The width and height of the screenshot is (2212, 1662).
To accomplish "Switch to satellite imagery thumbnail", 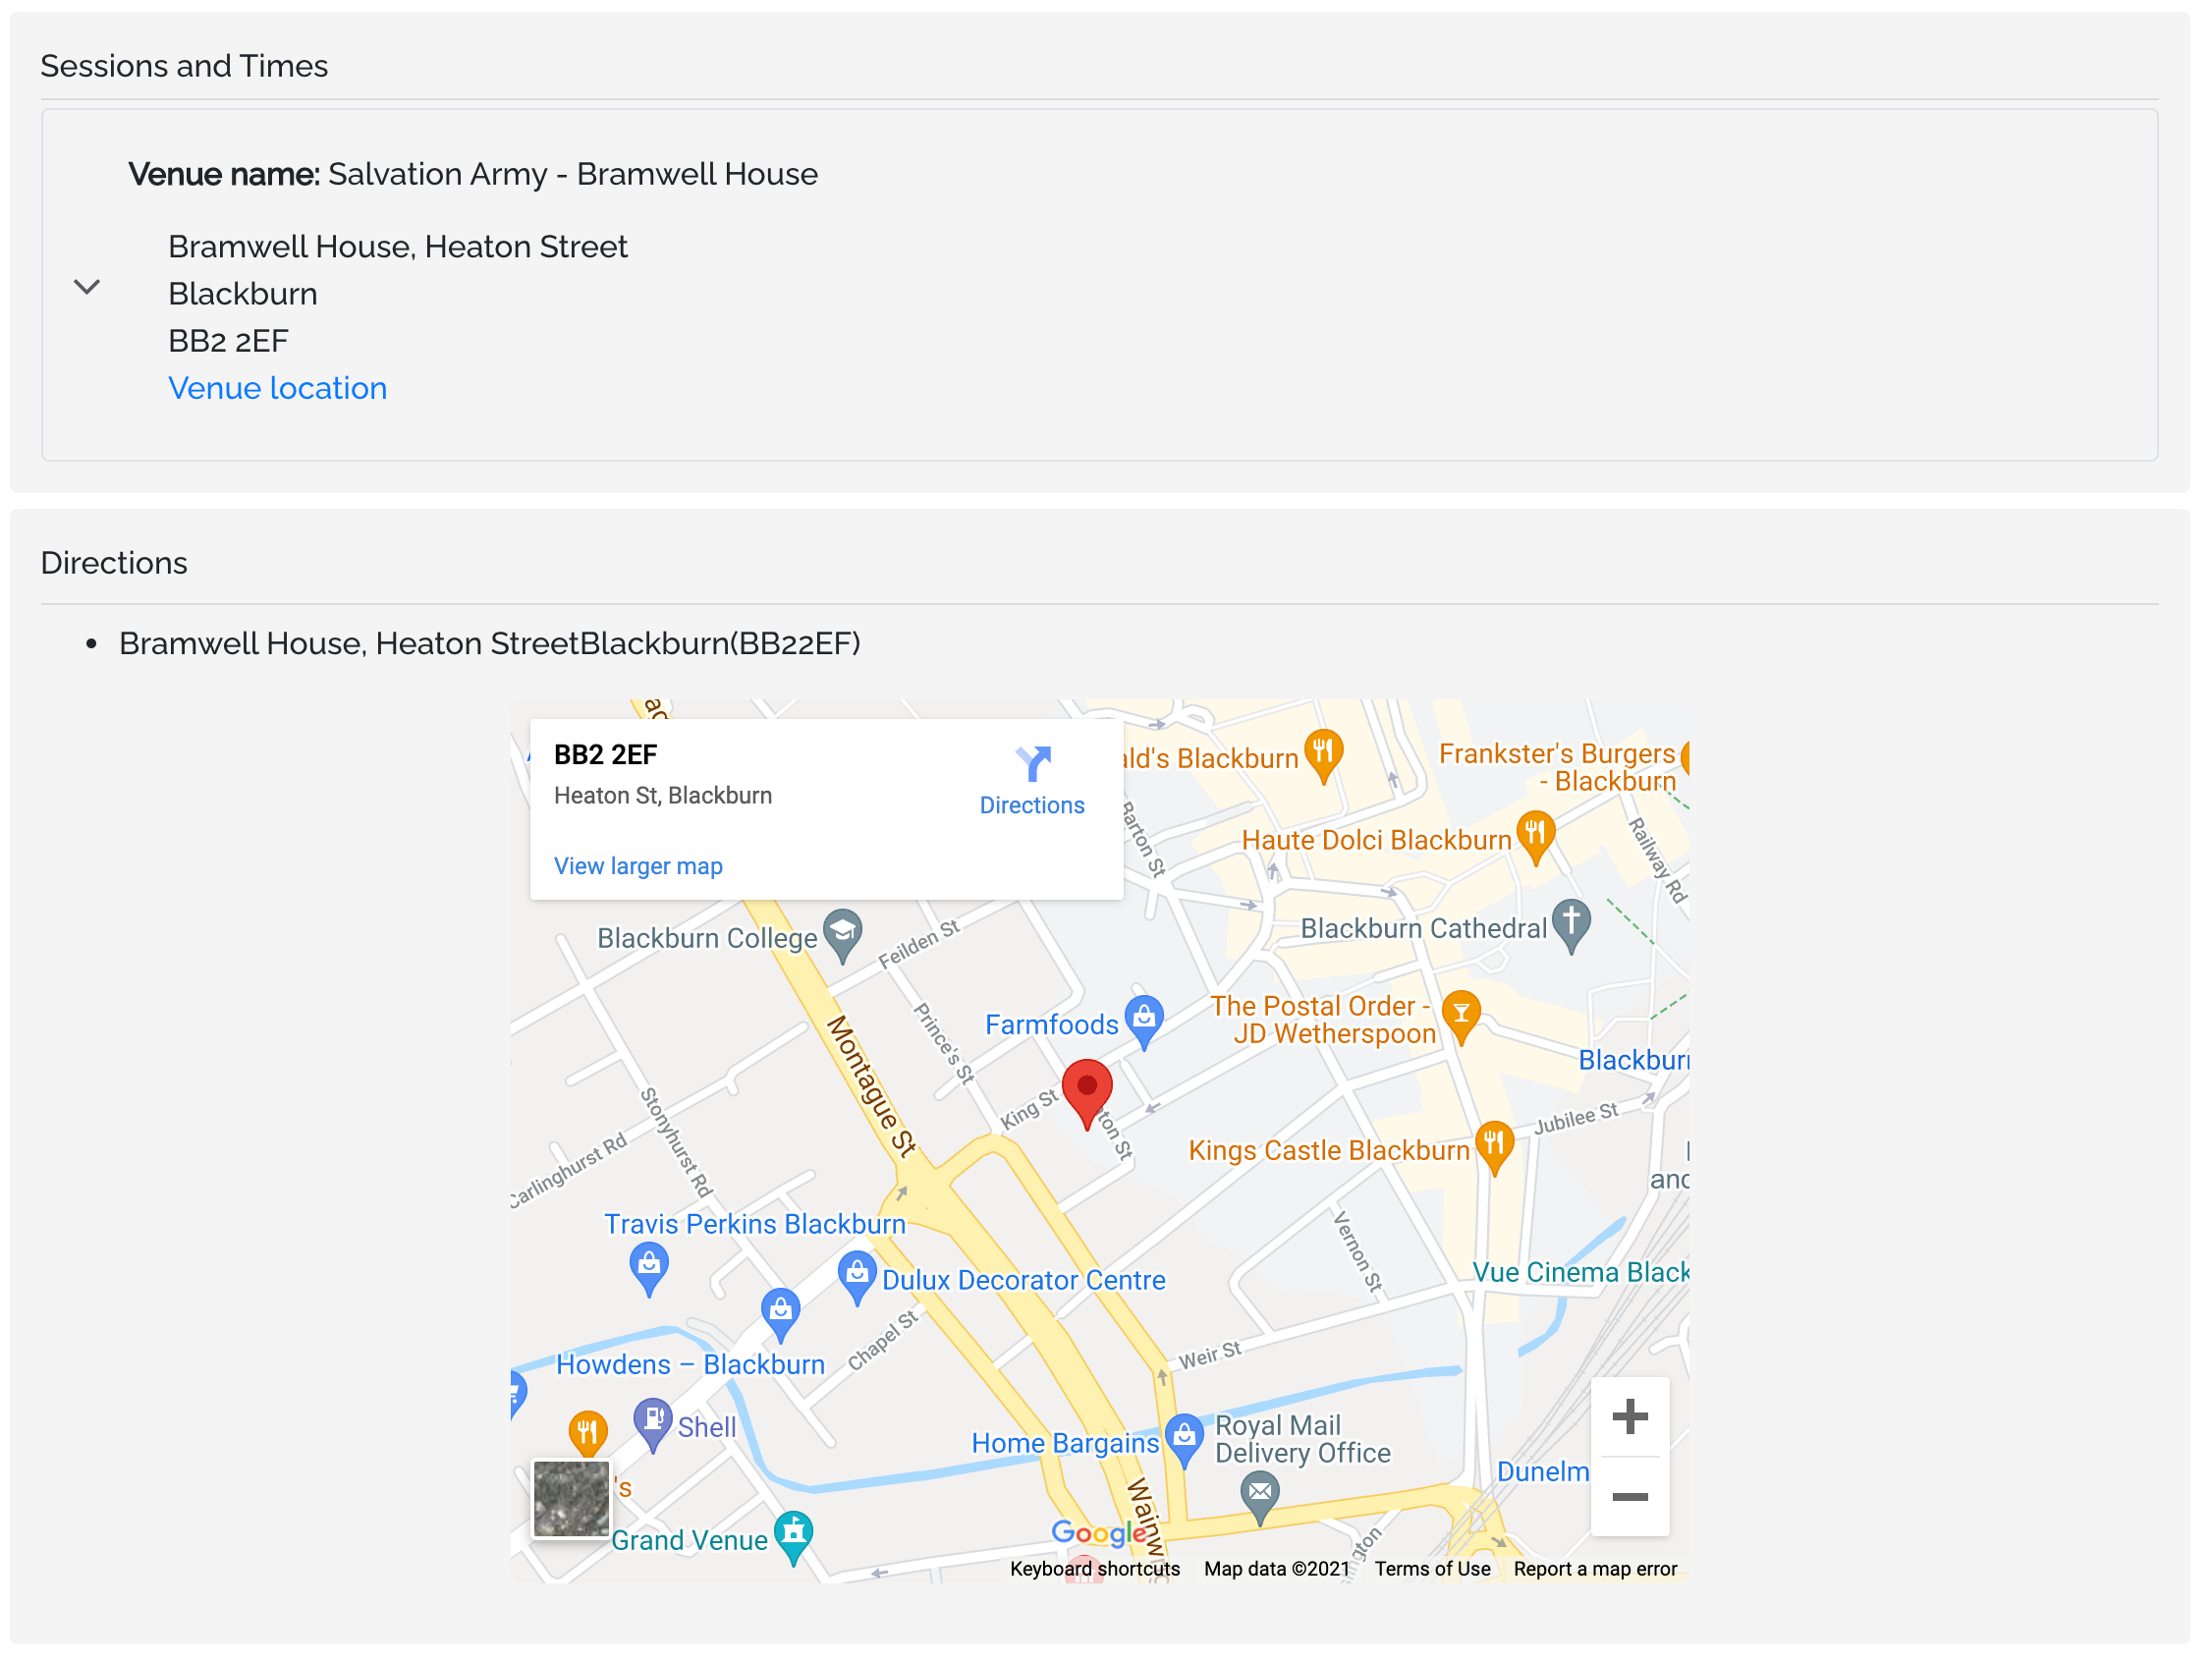I will [x=571, y=1498].
